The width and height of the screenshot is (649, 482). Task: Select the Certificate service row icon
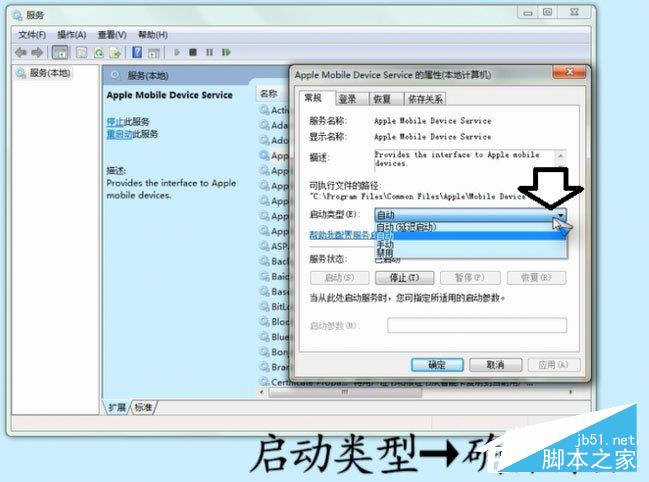264,381
